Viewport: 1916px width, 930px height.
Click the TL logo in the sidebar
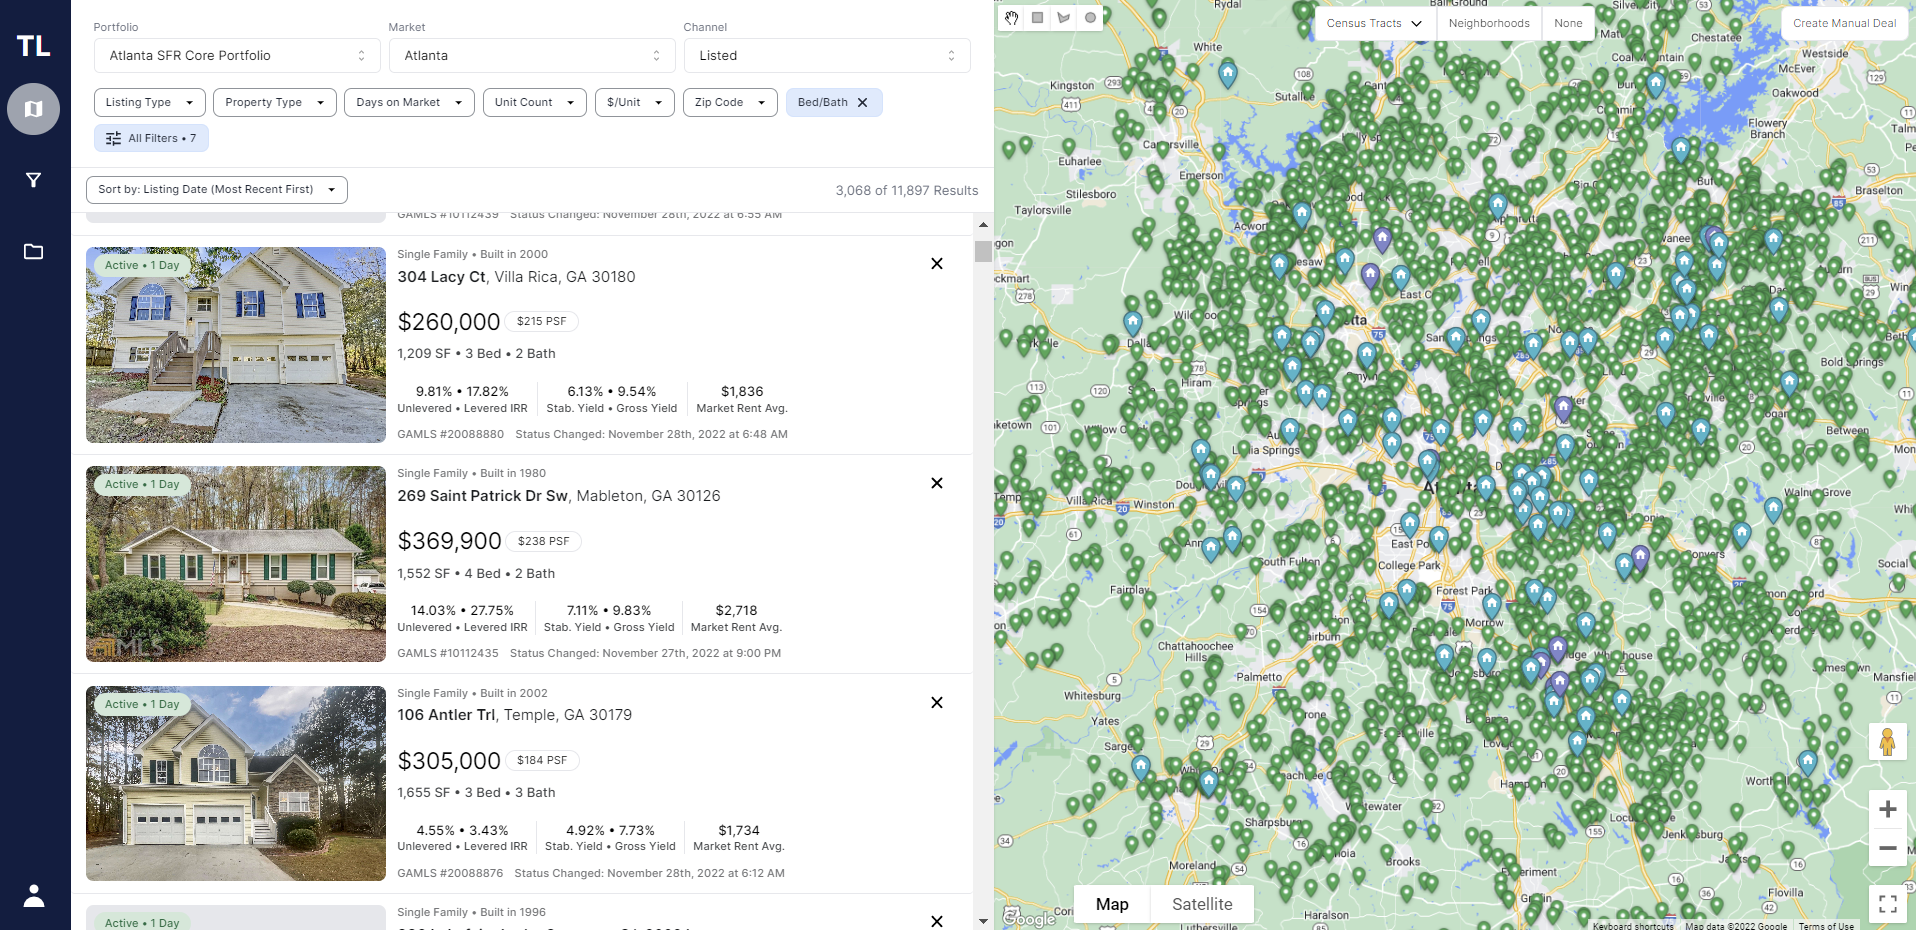pyautogui.click(x=34, y=46)
